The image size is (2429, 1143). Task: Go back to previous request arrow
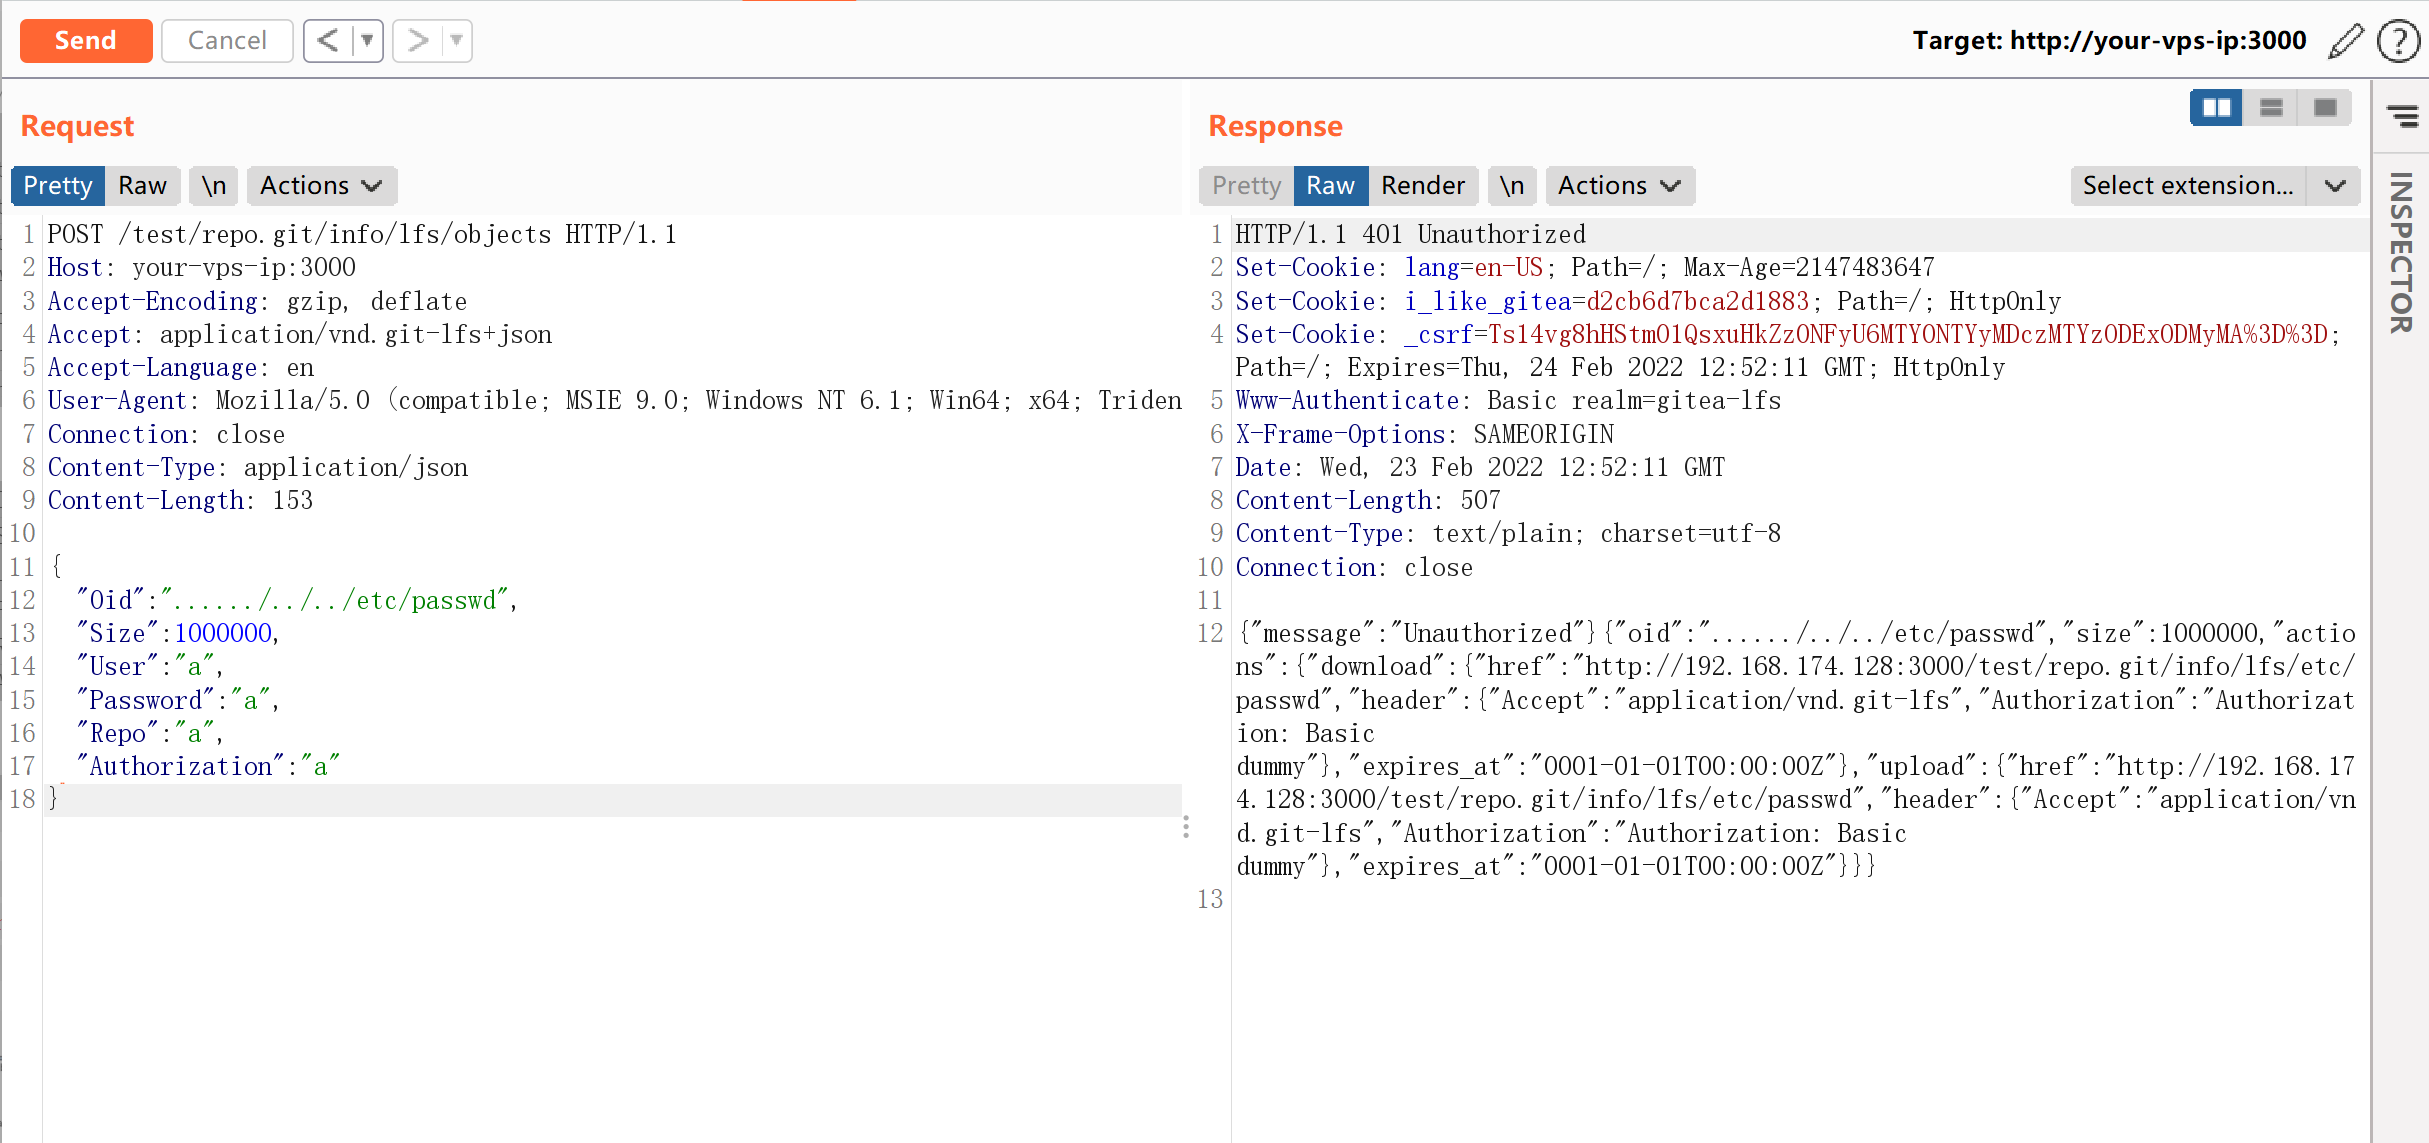point(327,41)
